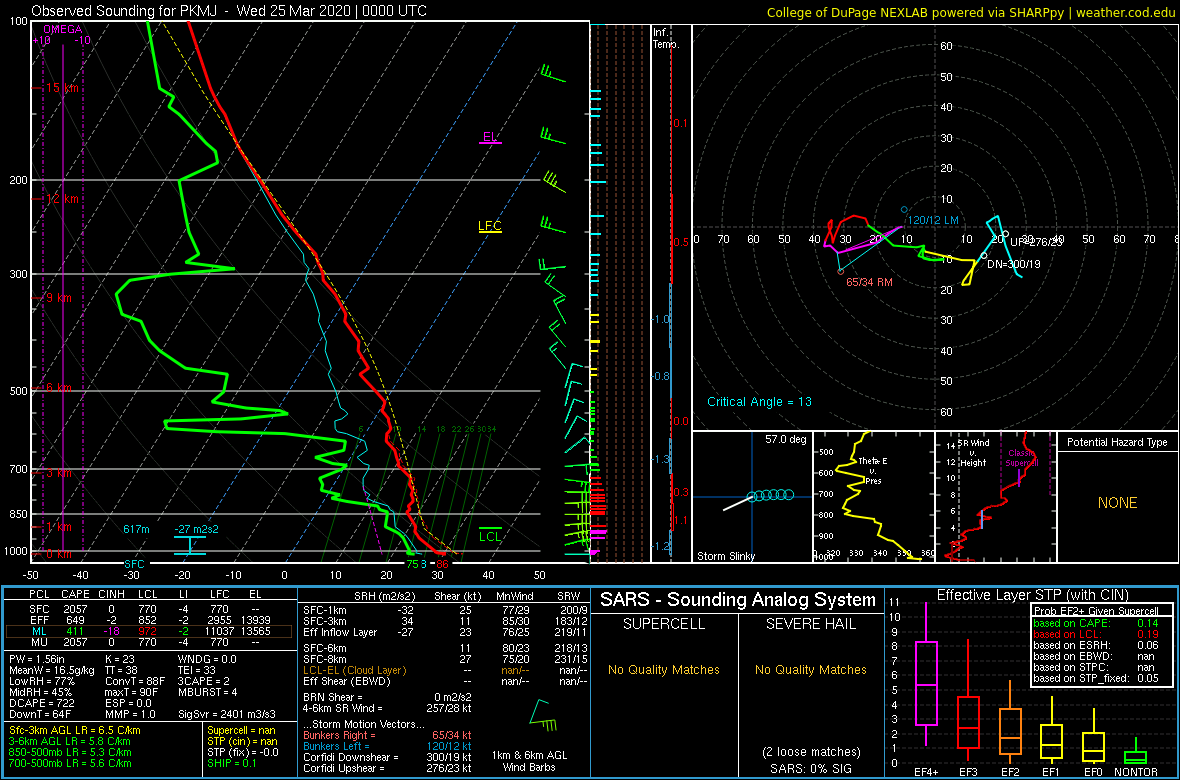Click the Potential Hazard Type heading

[1118, 442]
